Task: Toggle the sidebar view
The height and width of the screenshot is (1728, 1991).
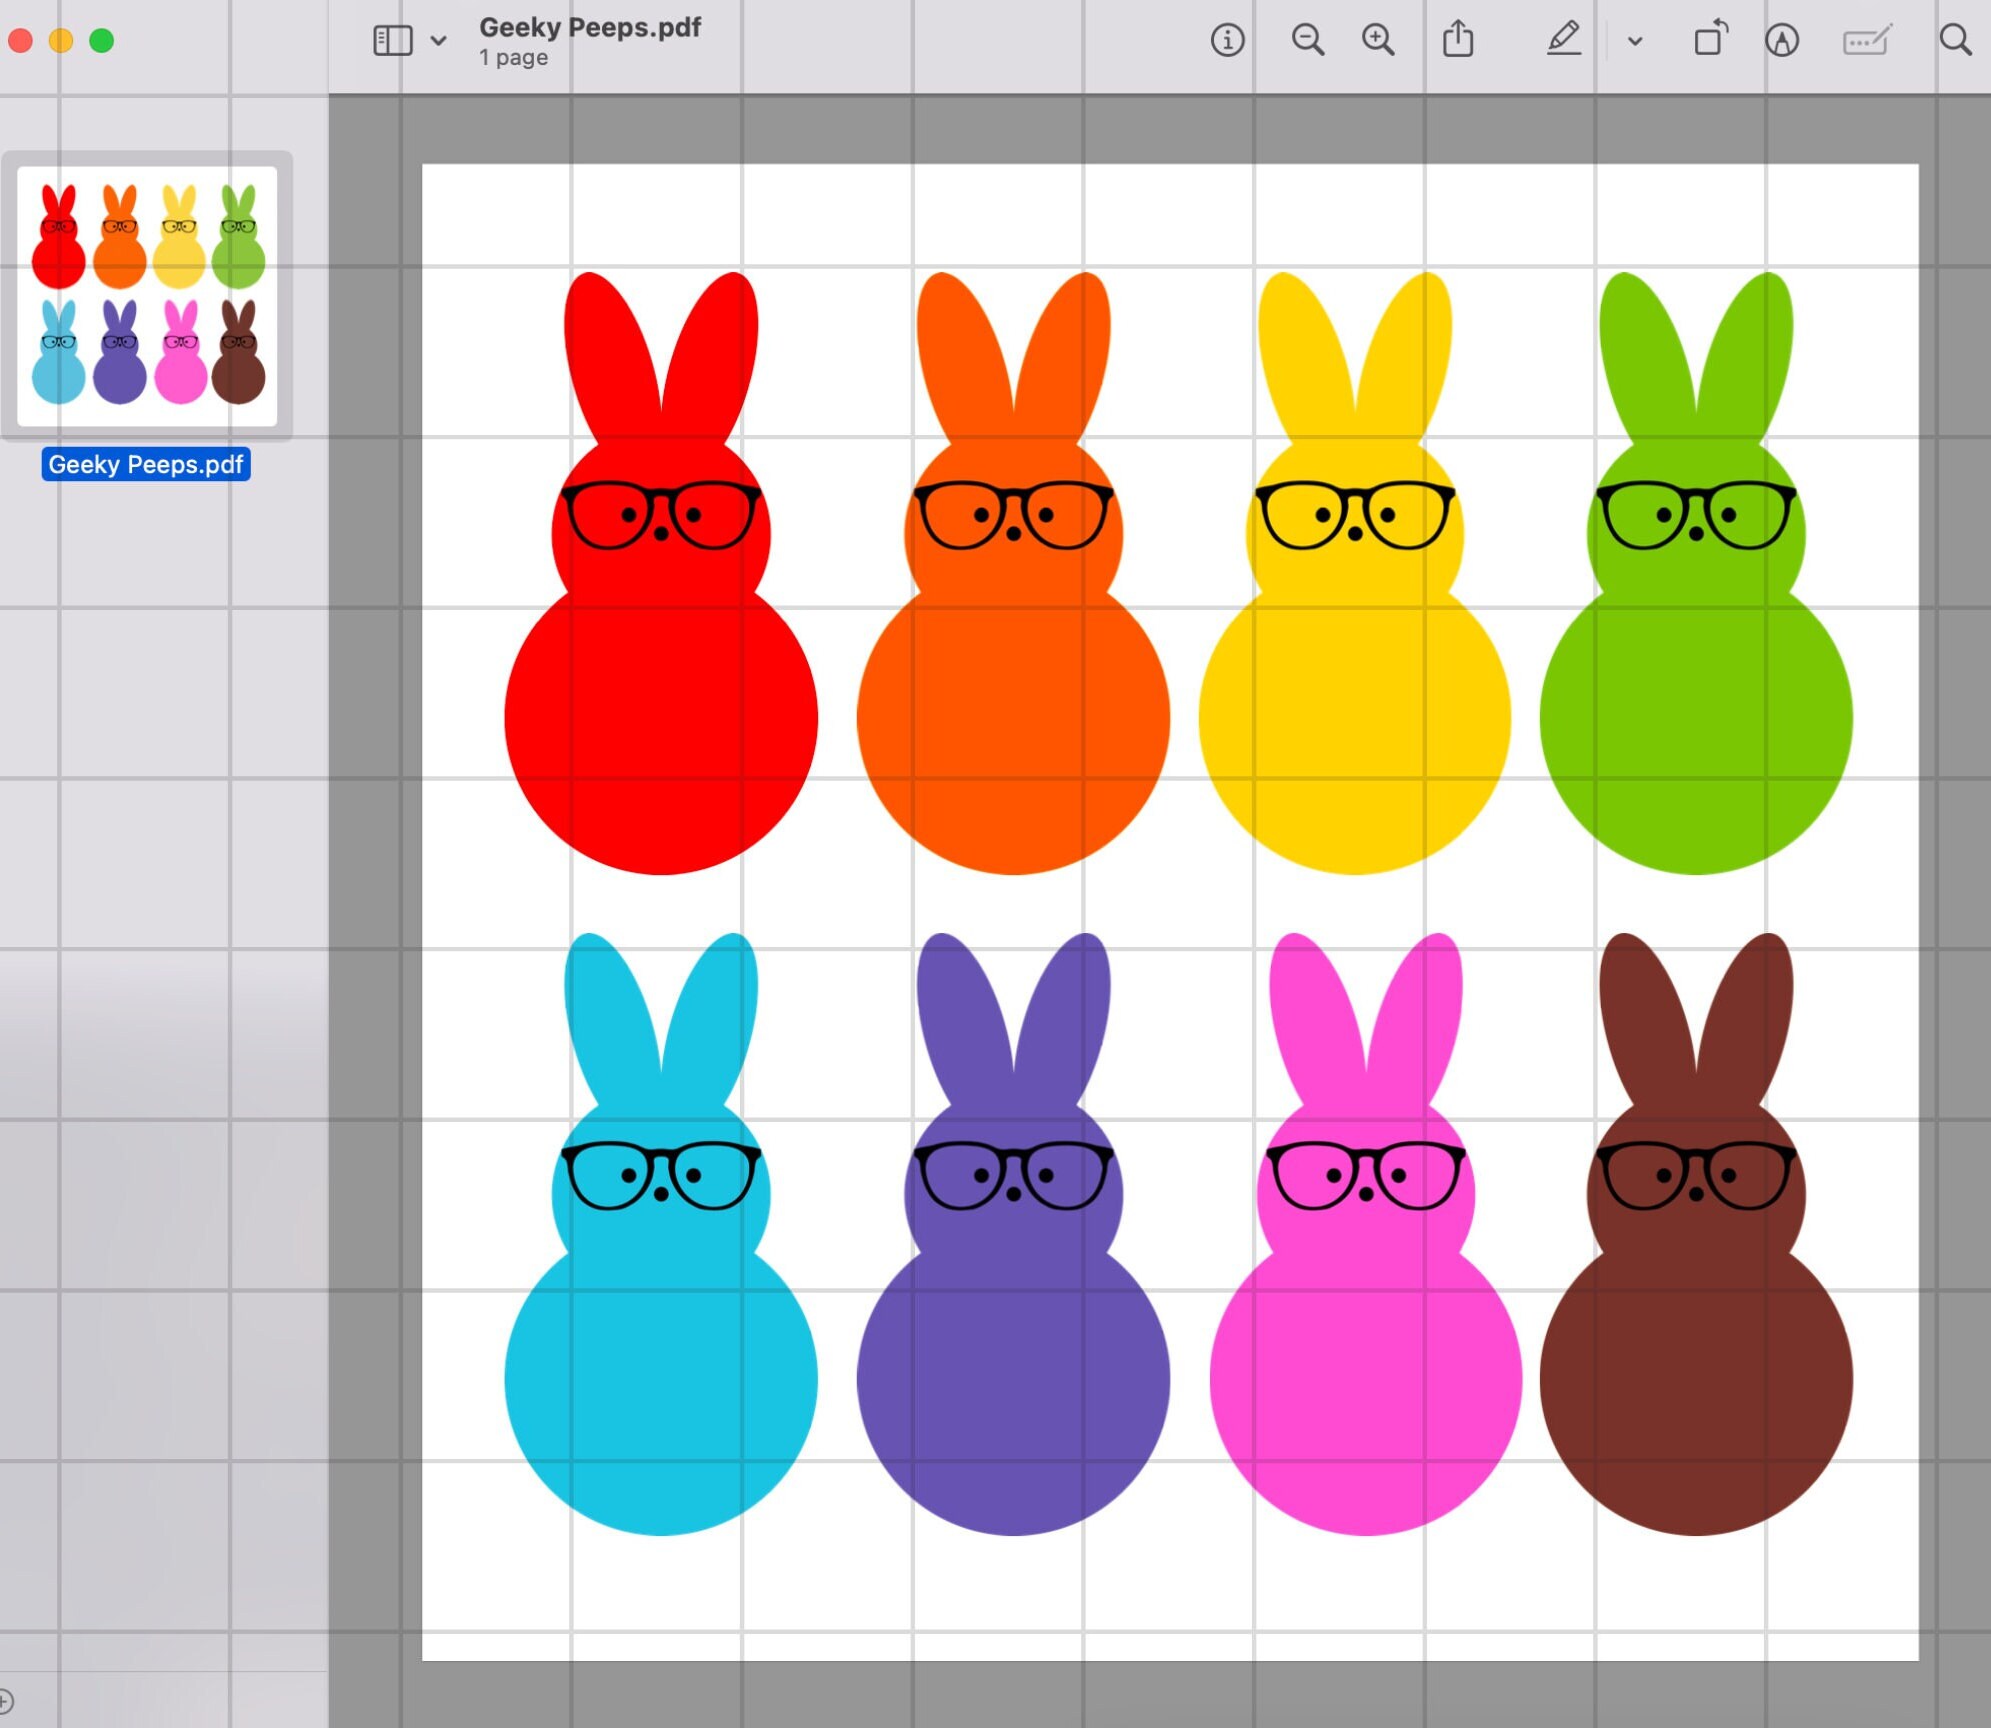Action: click(x=392, y=41)
